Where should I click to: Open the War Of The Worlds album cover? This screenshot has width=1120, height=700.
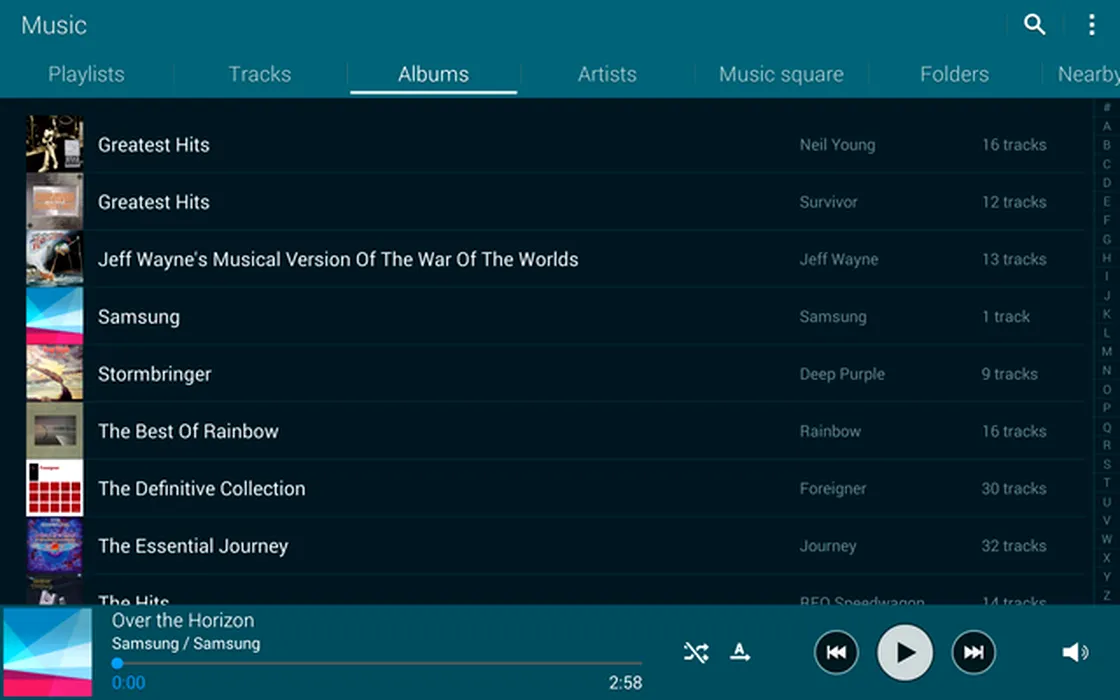coord(54,259)
